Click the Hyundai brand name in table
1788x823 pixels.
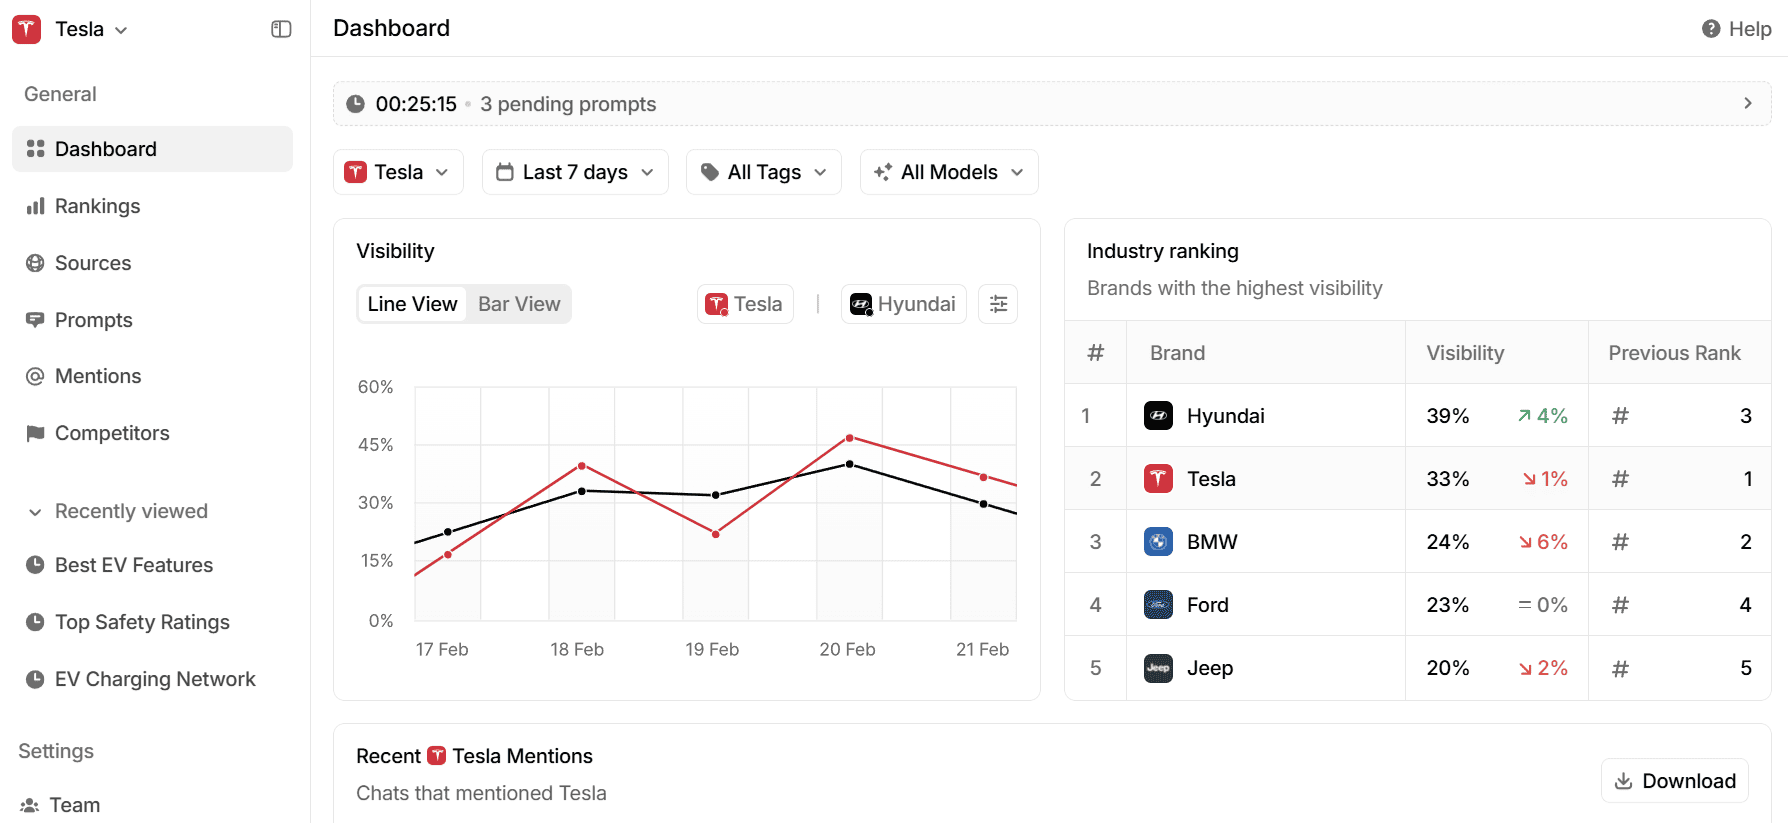[1225, 416]
